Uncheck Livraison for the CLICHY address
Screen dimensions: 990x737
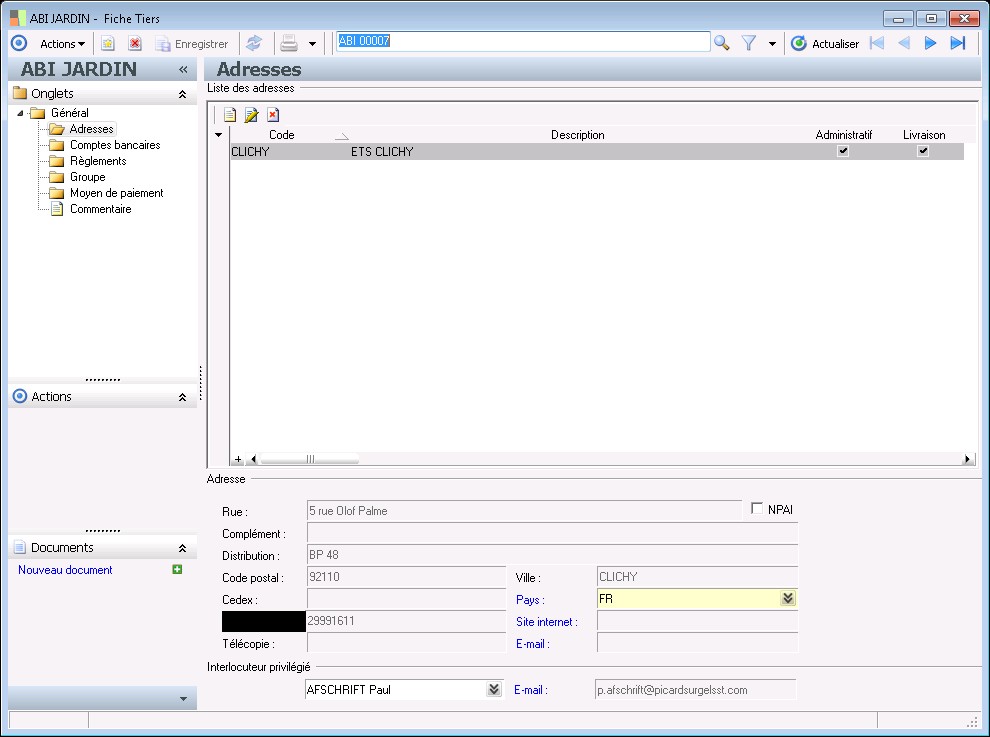coord(923,152)
